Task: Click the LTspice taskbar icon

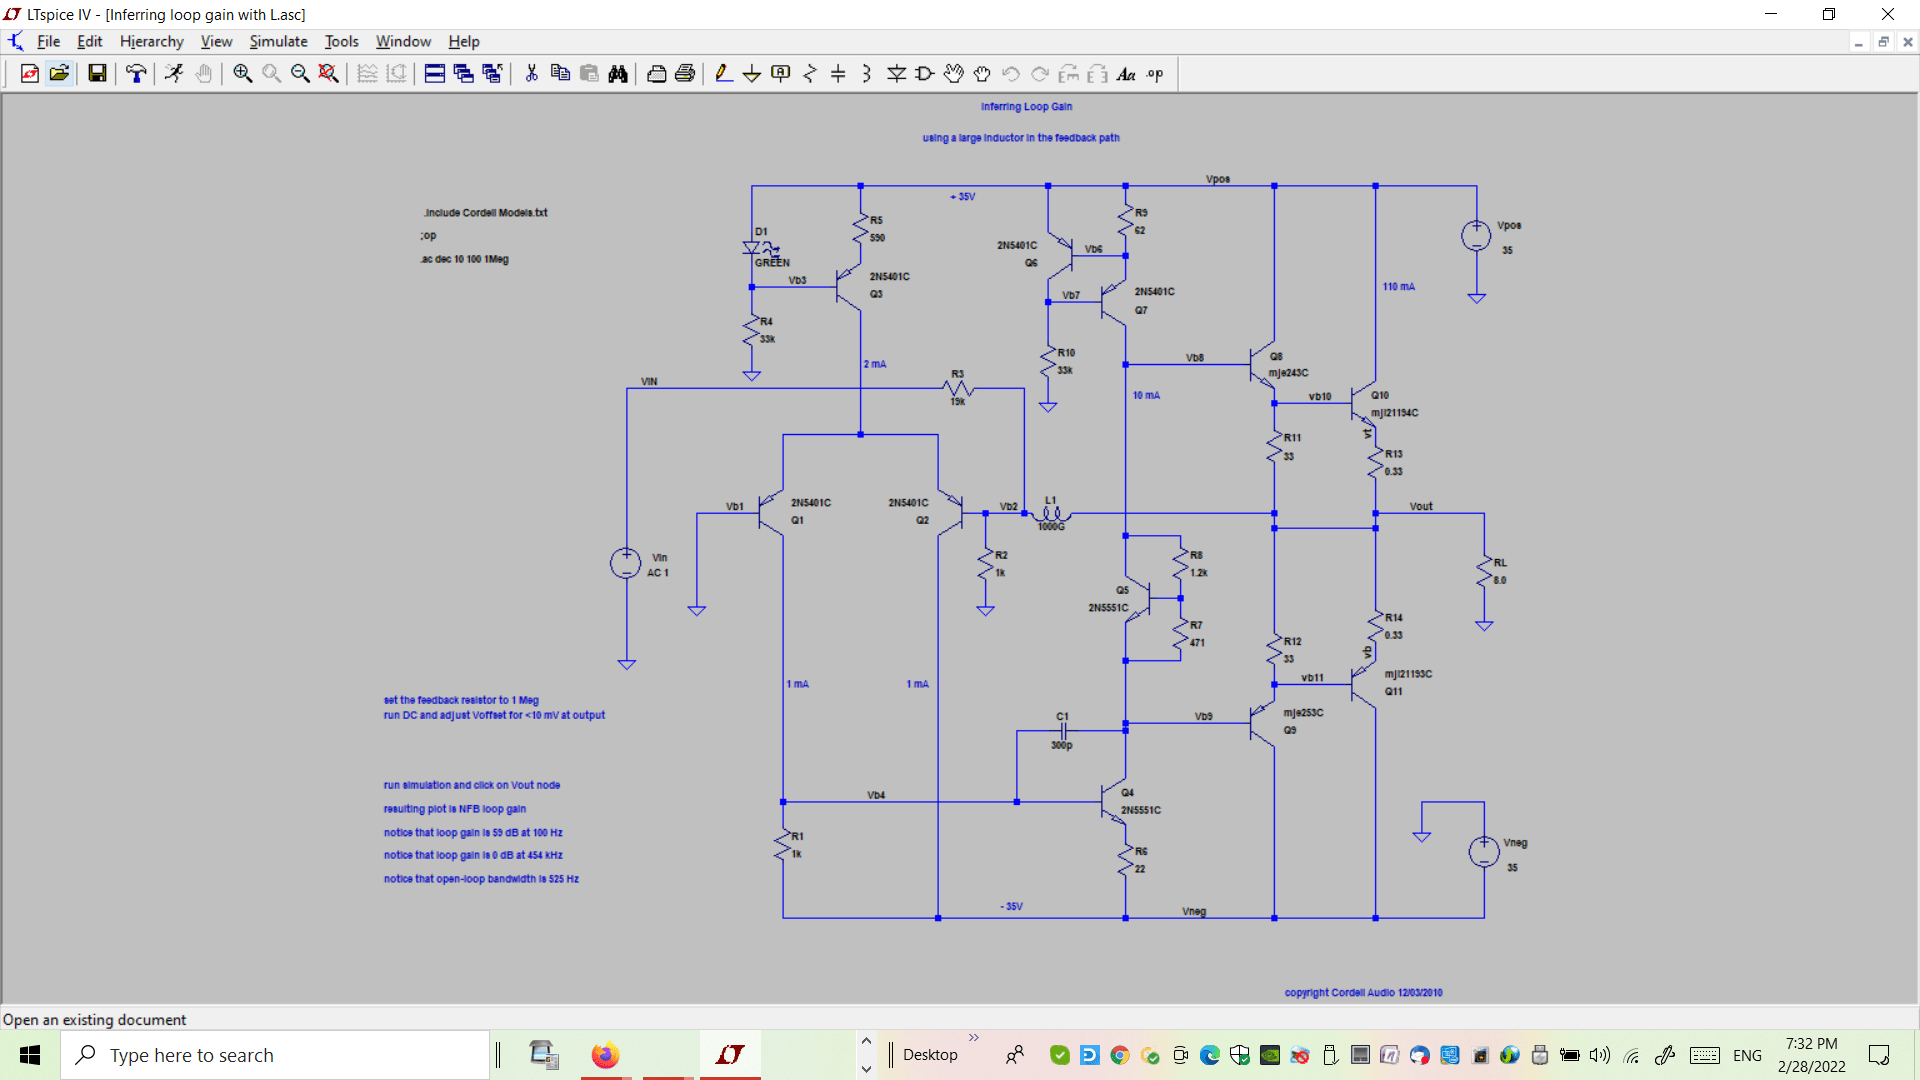Action: 729,1055
